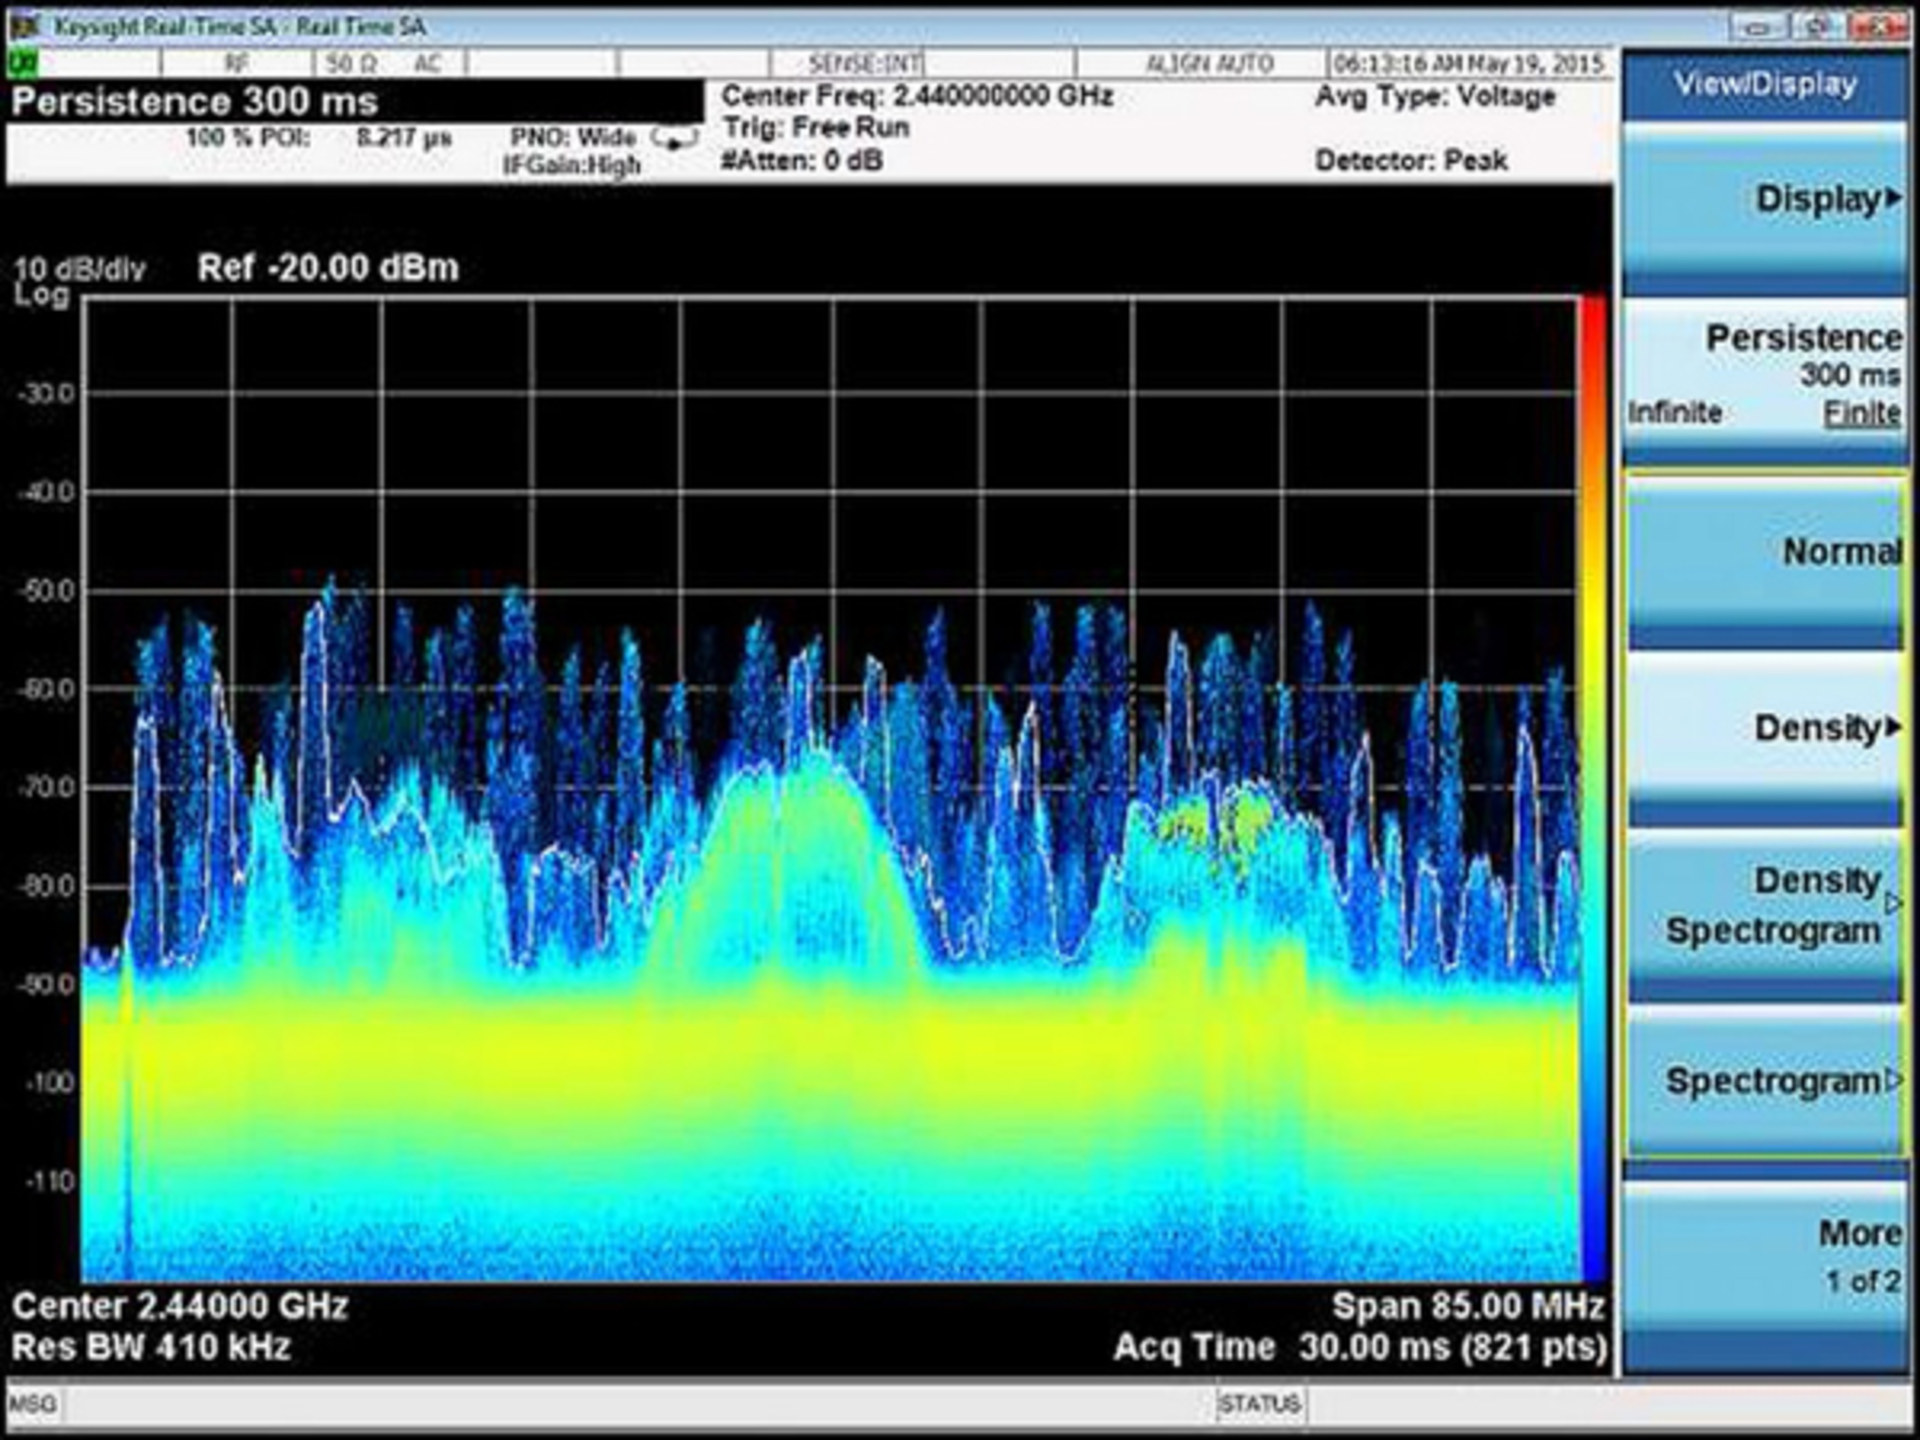Click the green status indicator icon

click(x=22, y=64)
